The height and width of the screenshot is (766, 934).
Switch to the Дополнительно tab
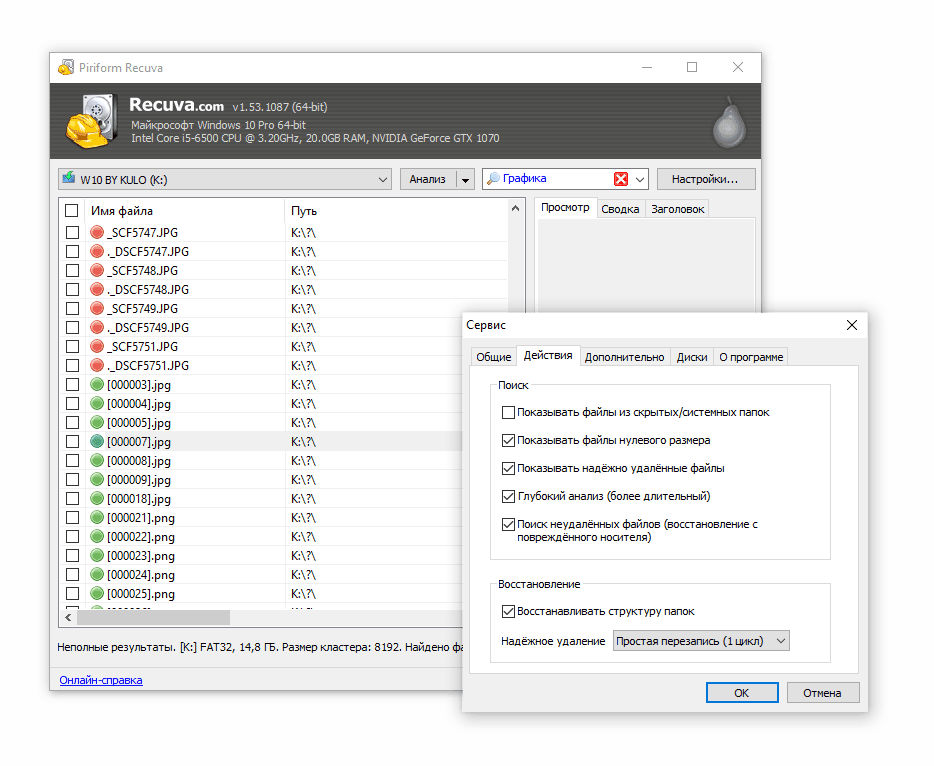624,357
